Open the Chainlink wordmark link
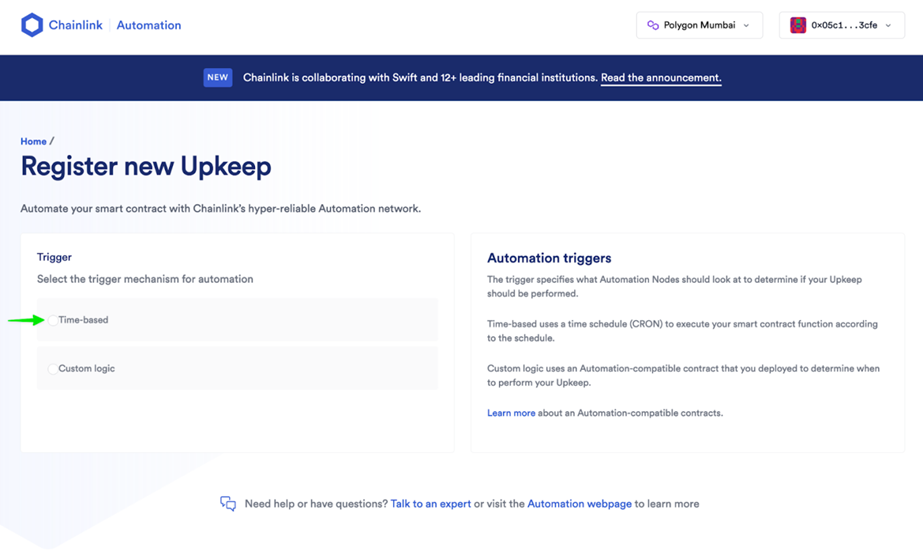 coord(75,25)
